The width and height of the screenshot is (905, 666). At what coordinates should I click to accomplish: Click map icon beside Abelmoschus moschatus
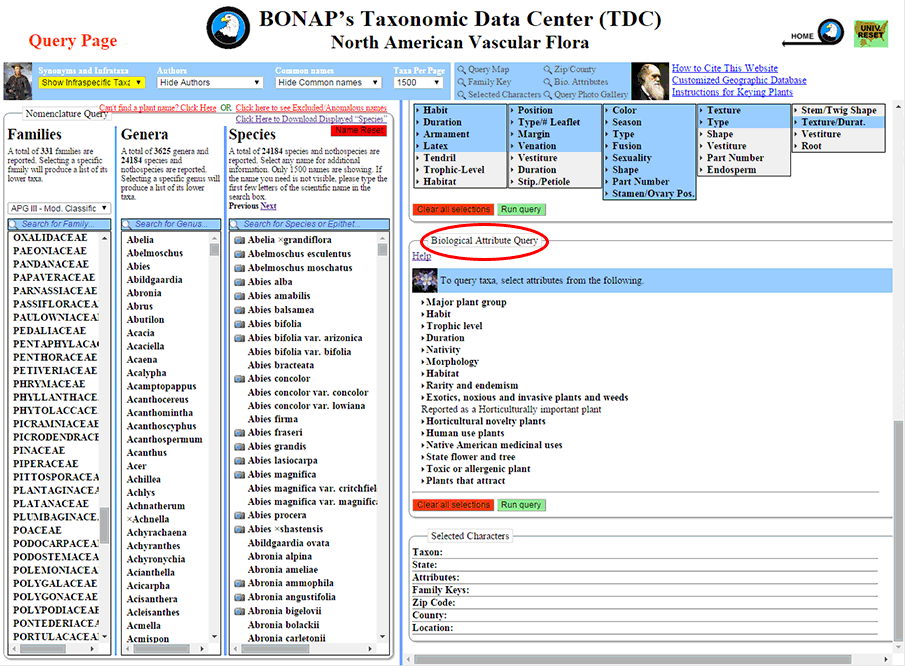click(240, 268)
